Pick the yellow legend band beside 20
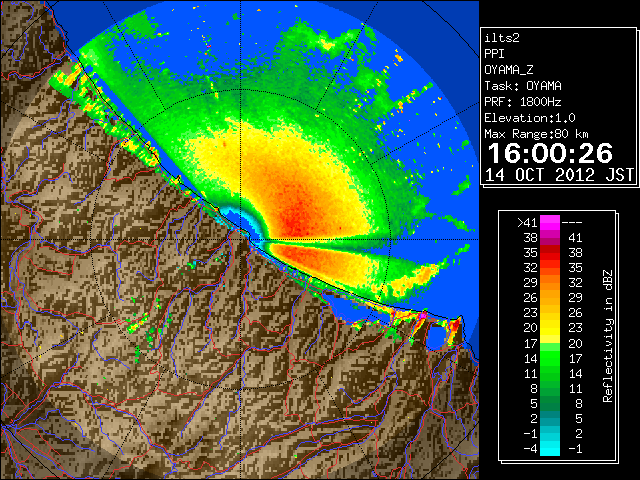The image size is (640, 480). [550, 328]
